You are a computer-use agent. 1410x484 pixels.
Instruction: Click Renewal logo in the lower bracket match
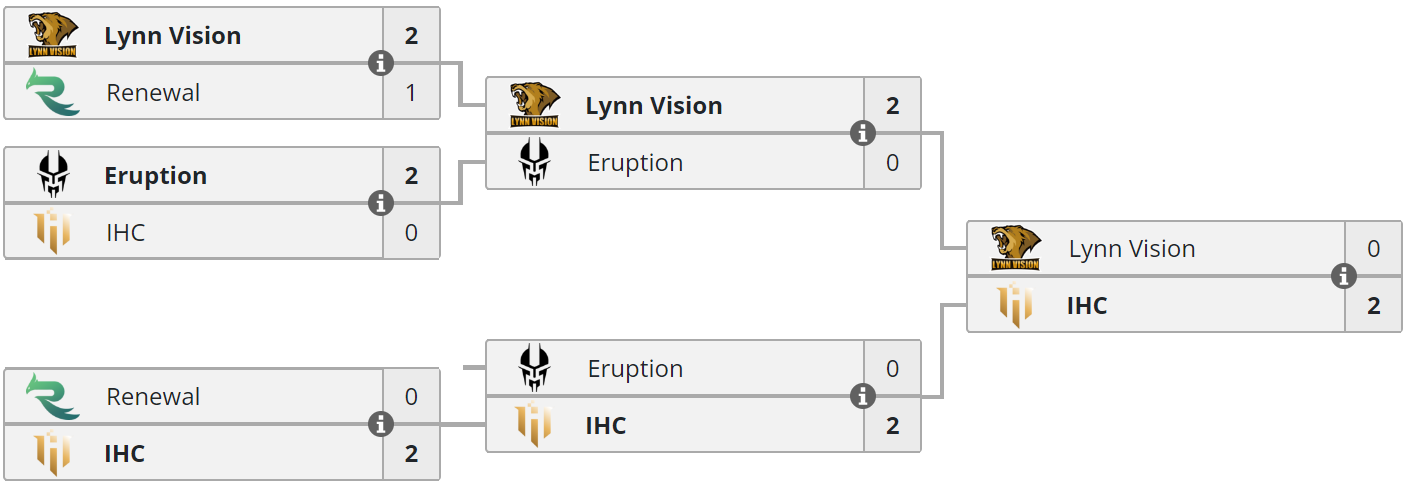pos(53,397)
